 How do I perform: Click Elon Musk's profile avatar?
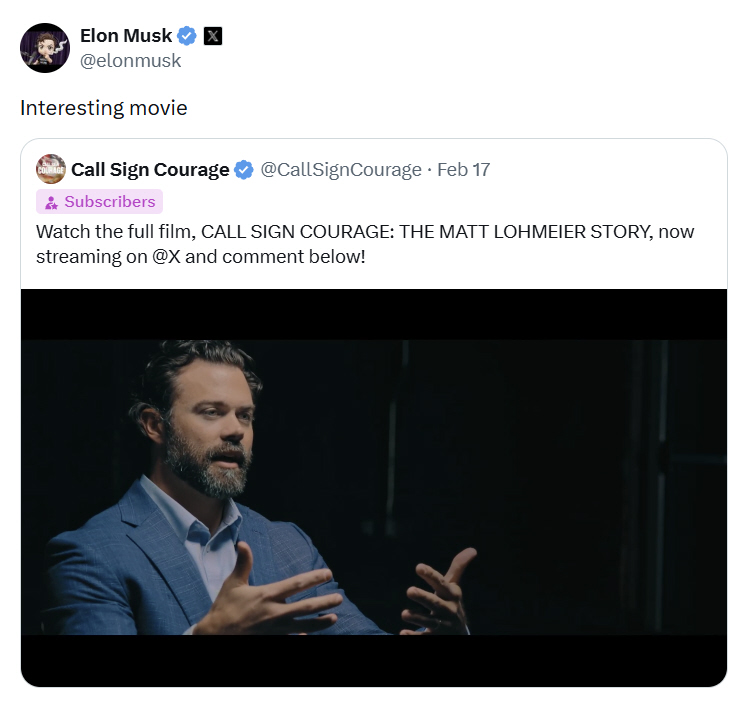(x=45, y=48)
